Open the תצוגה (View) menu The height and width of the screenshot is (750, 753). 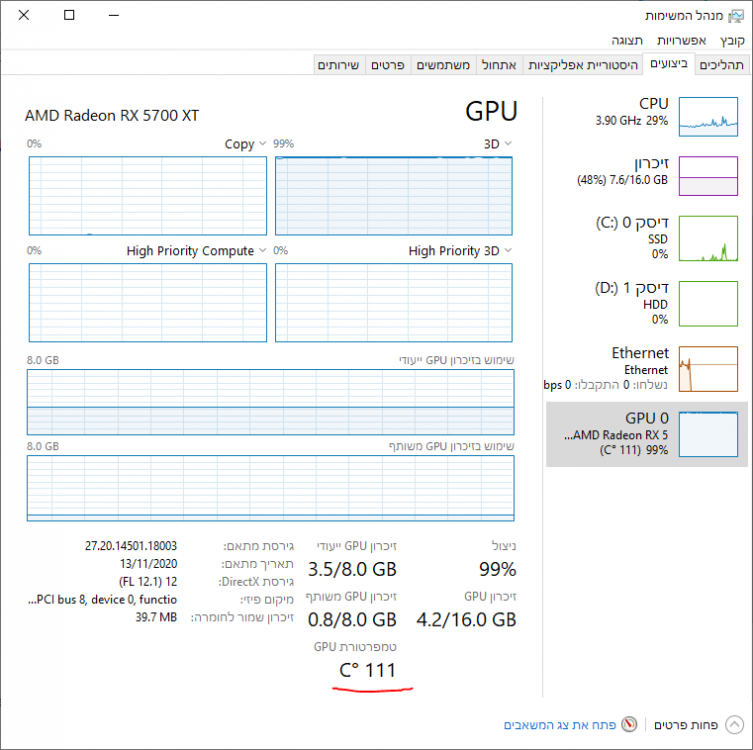click(x=629, y=40)
